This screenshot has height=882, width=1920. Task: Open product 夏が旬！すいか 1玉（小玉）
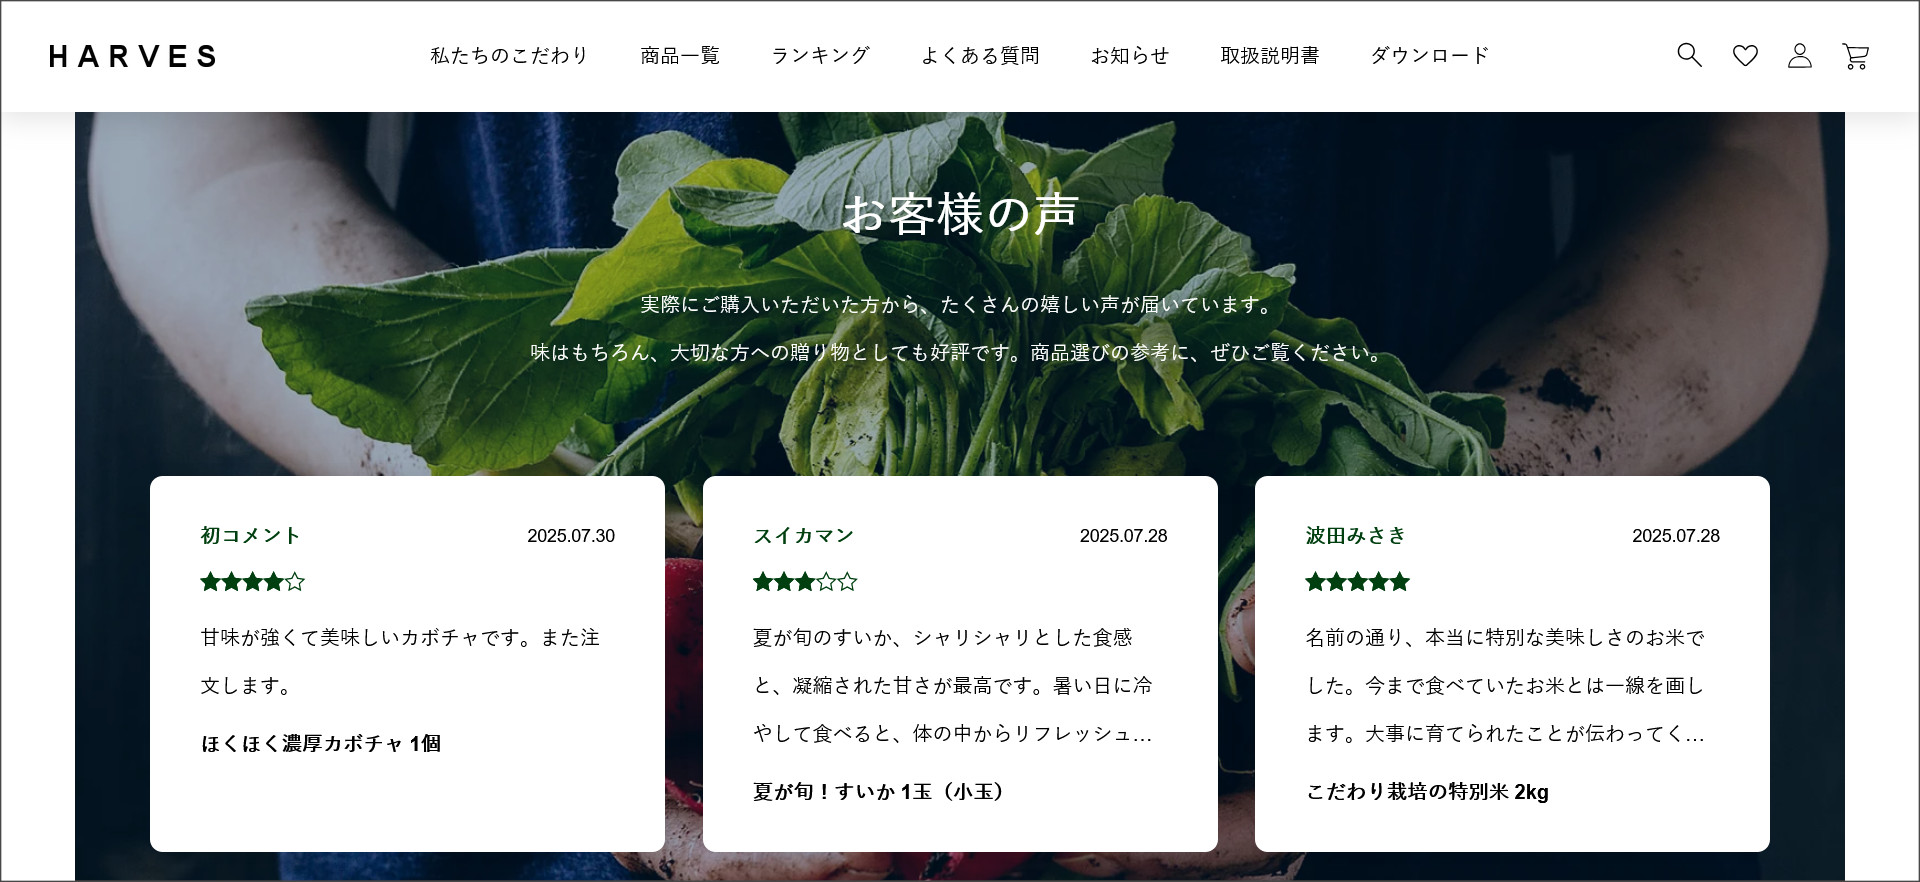[x=878, y=791]
